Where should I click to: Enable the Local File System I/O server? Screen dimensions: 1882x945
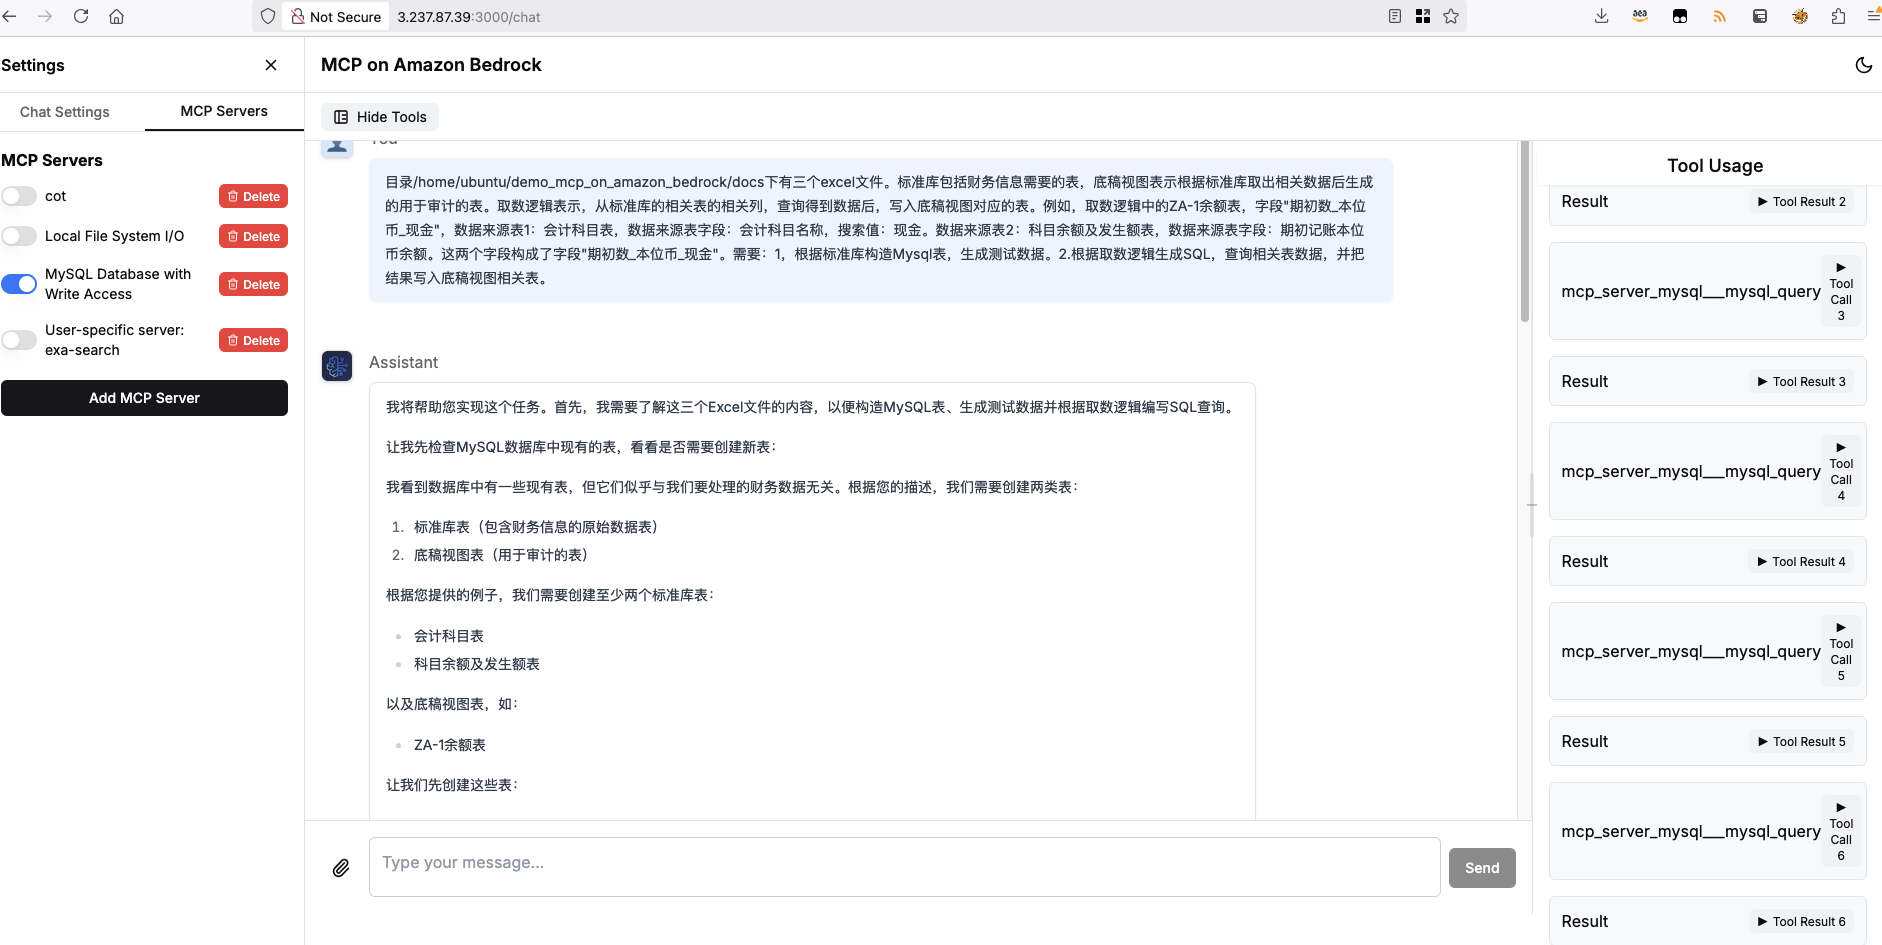19,236
